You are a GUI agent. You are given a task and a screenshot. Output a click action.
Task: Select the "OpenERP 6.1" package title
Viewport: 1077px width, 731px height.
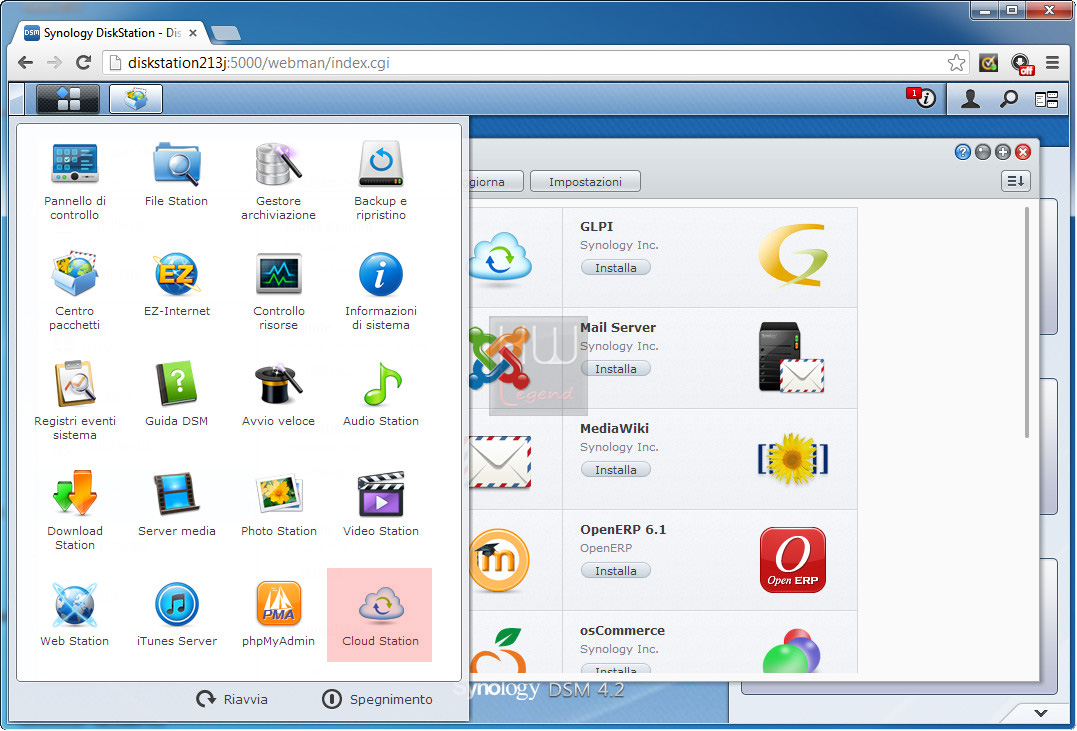[x=623, y=530]
